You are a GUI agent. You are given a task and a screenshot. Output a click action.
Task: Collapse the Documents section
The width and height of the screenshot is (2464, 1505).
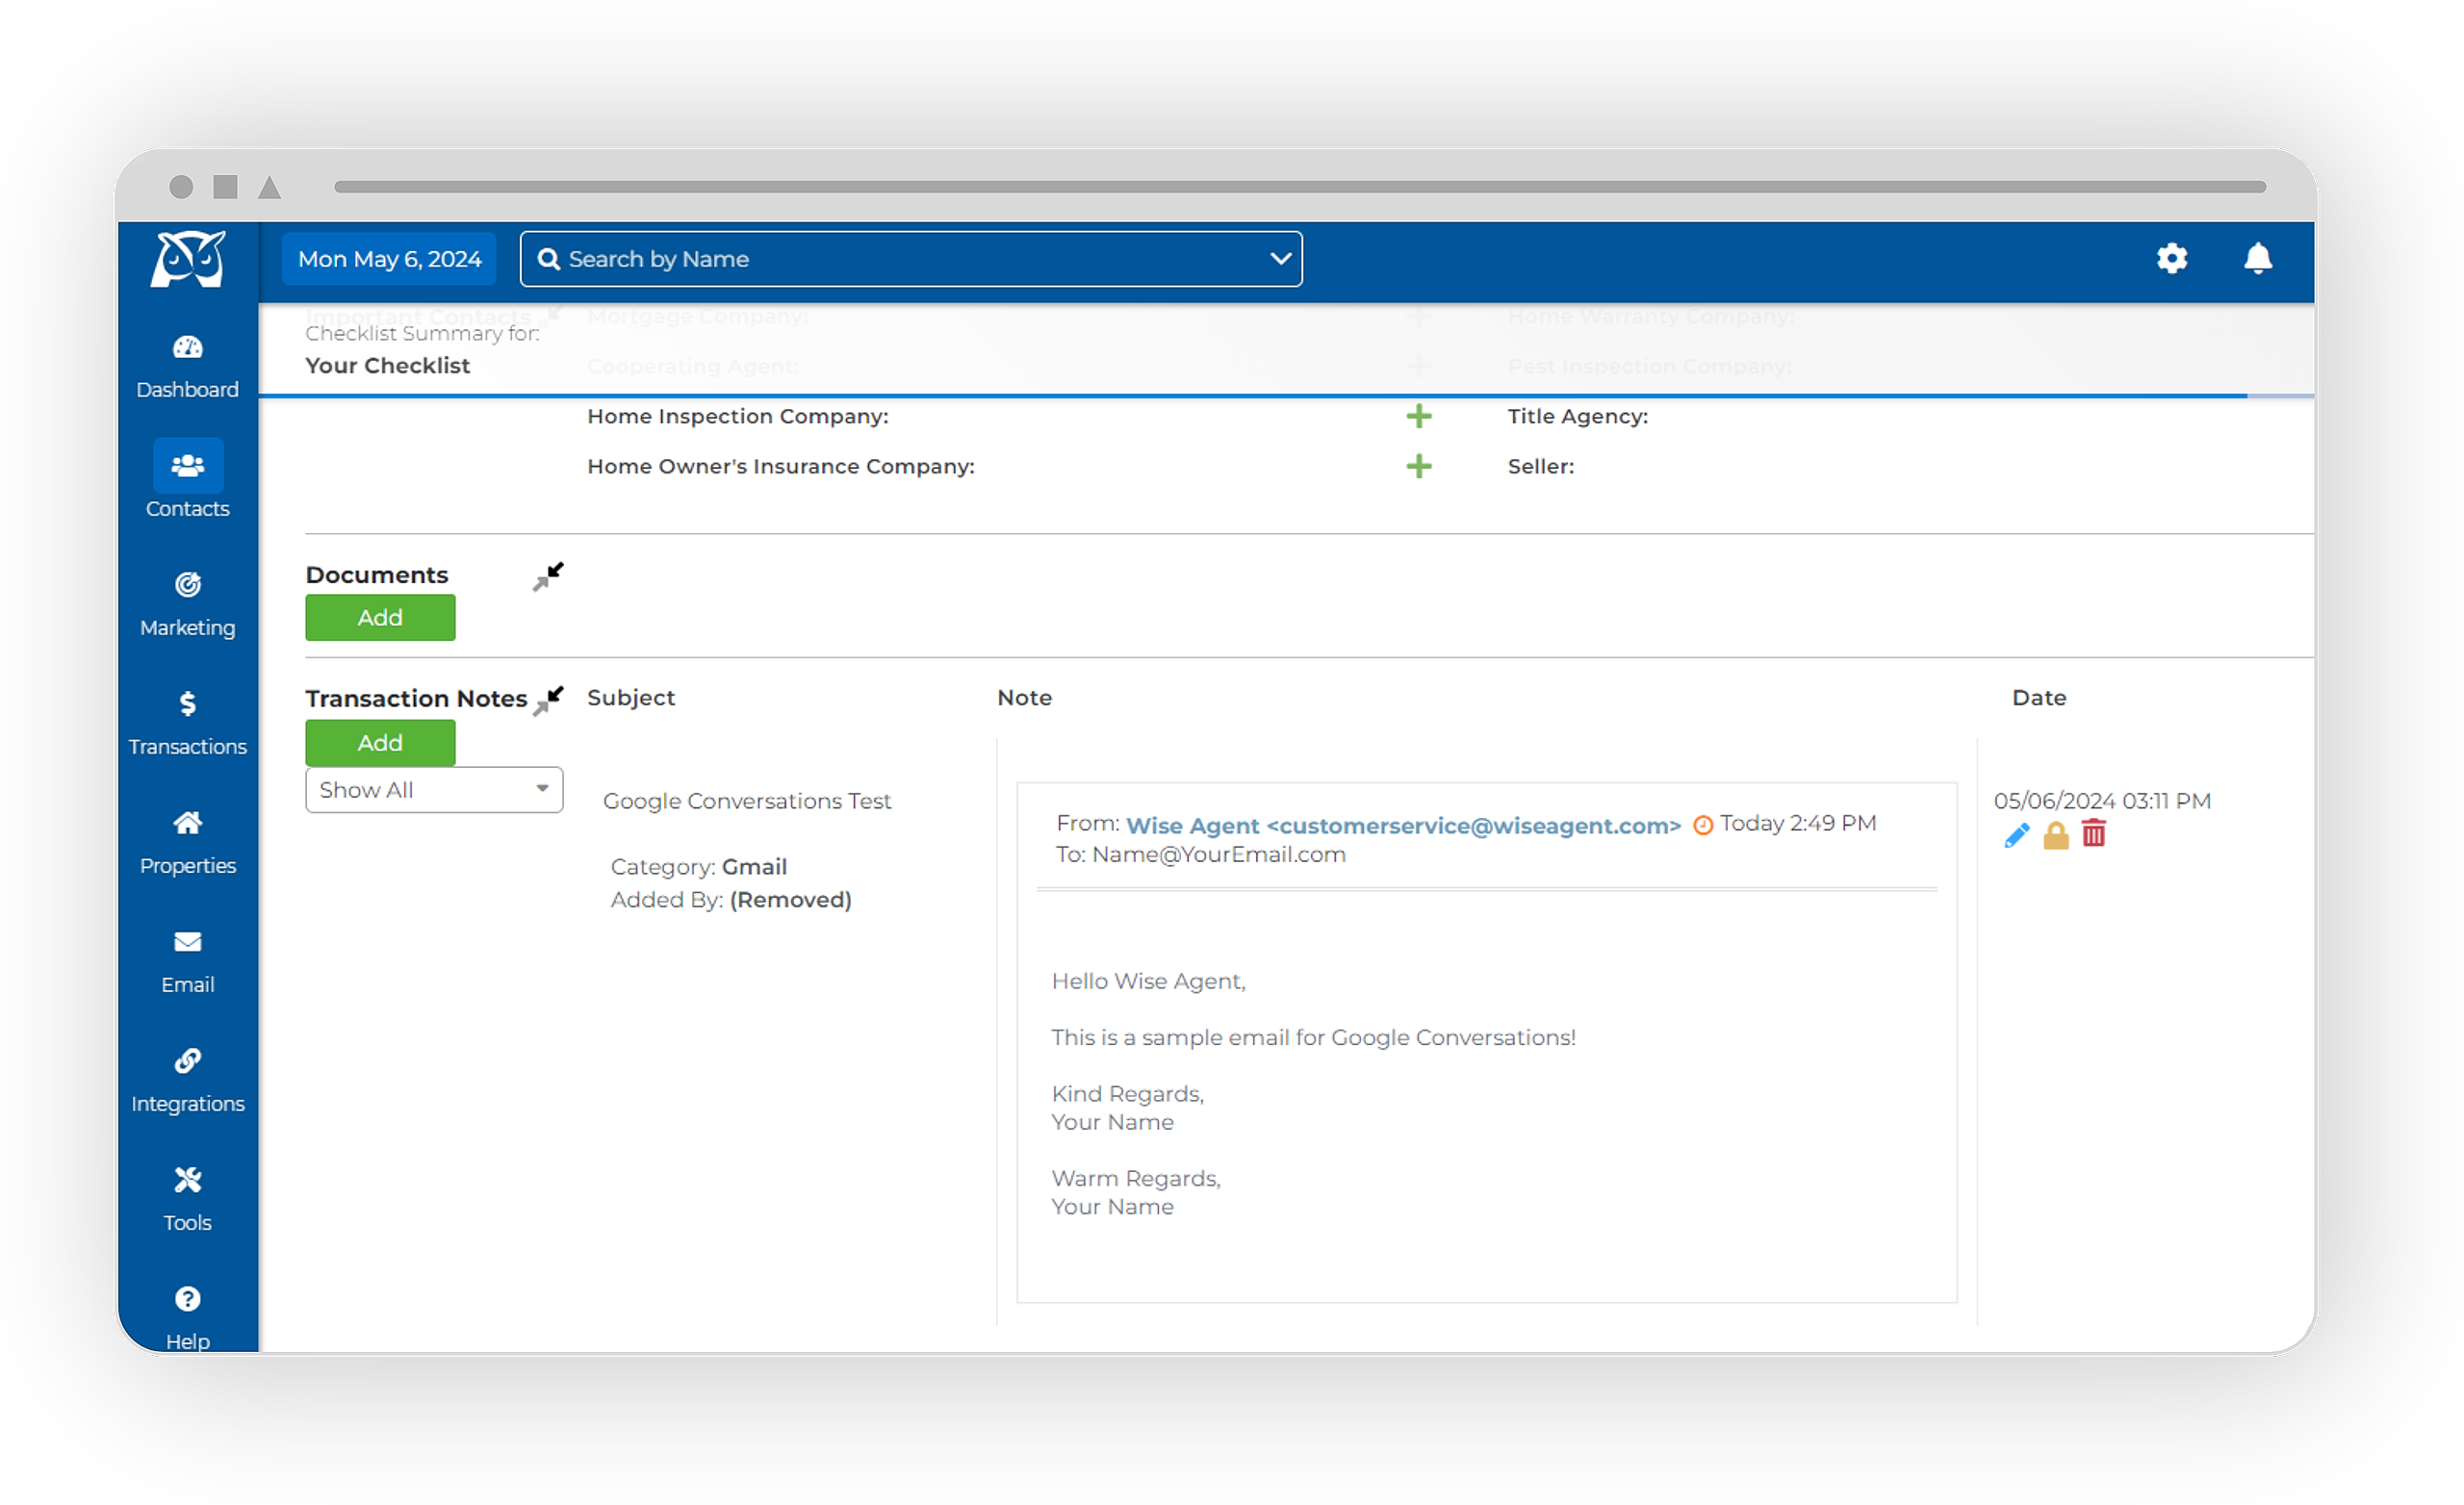[x=548, y=576]
